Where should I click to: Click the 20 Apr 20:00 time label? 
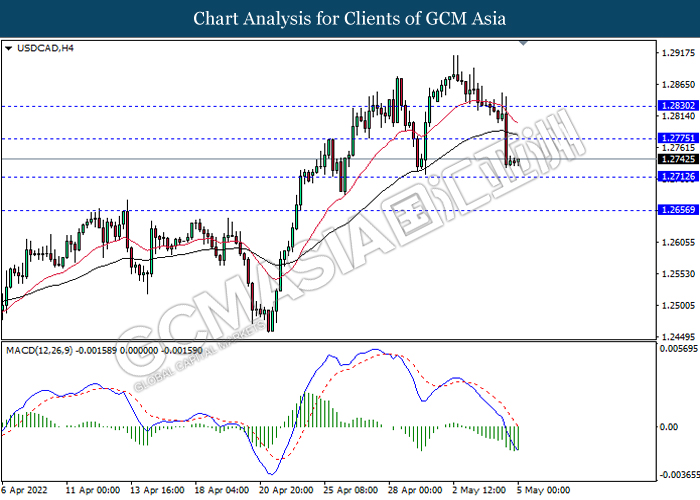tap(286, 490)
